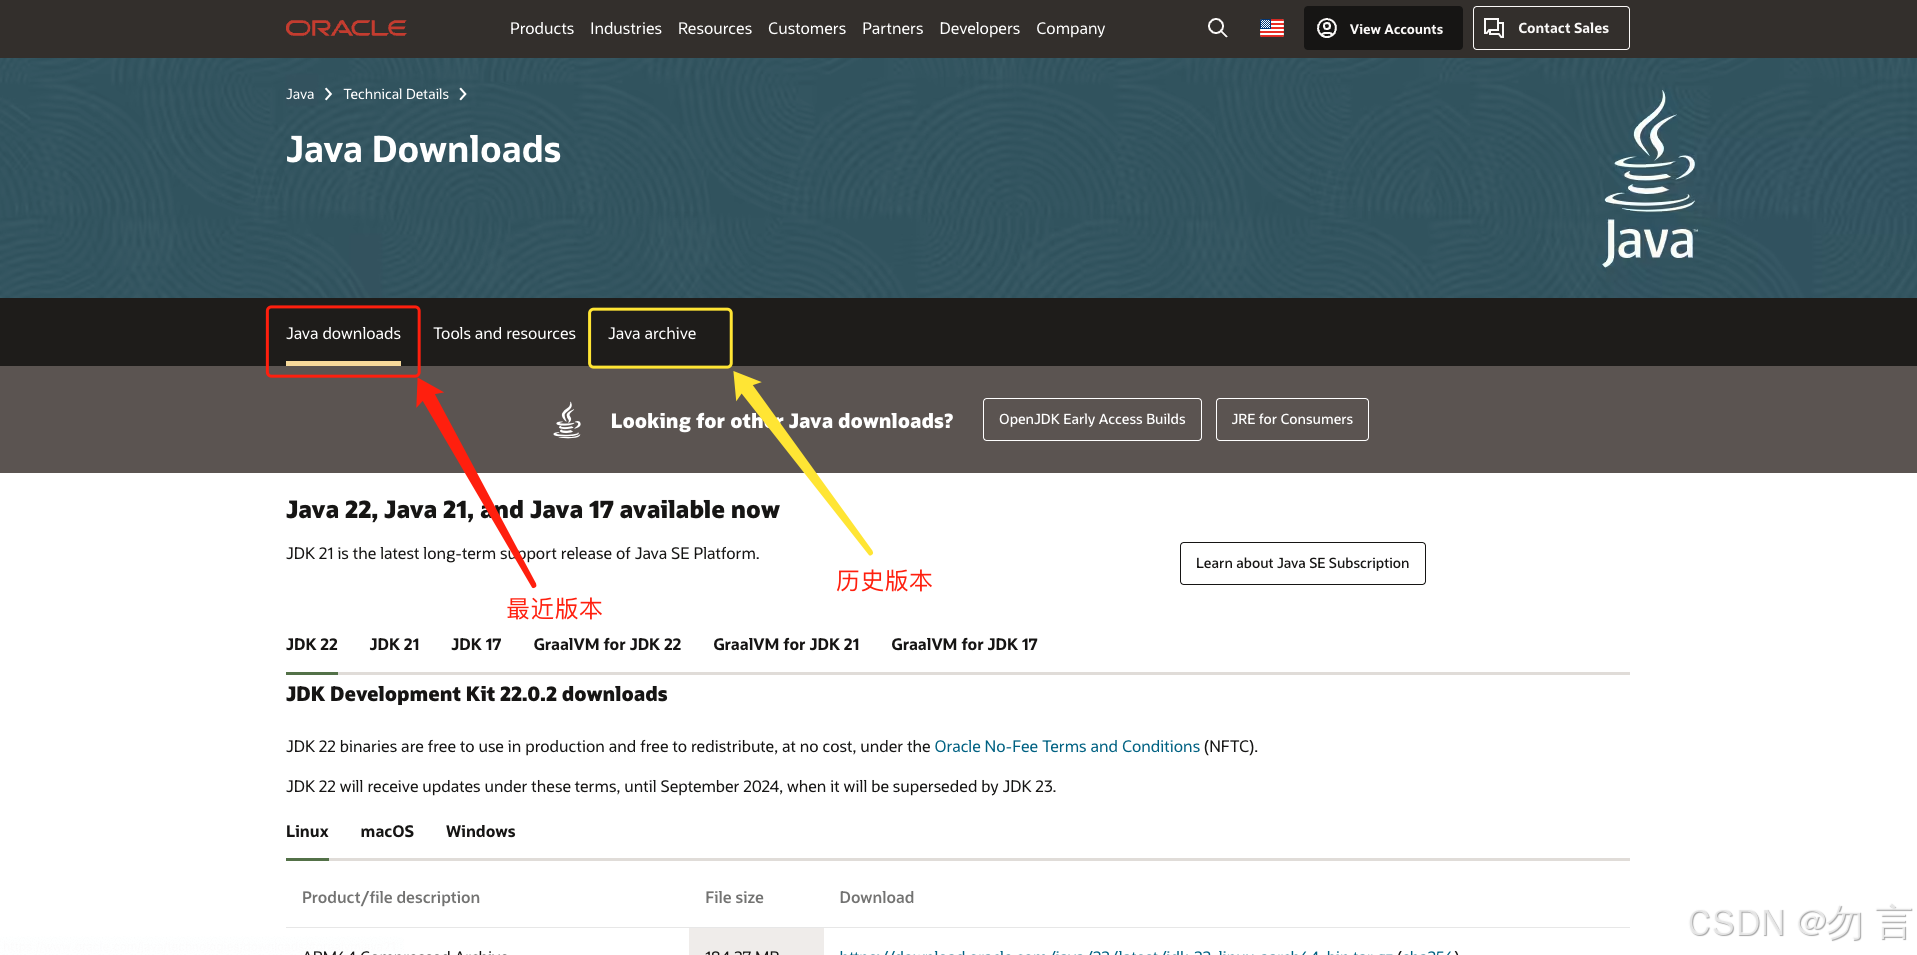The width and height of the screenshot is (1917, 955).
Task: Select the GraalVM for JDK 21 tab
Action: pyautogui.click(x=786, y=645)
